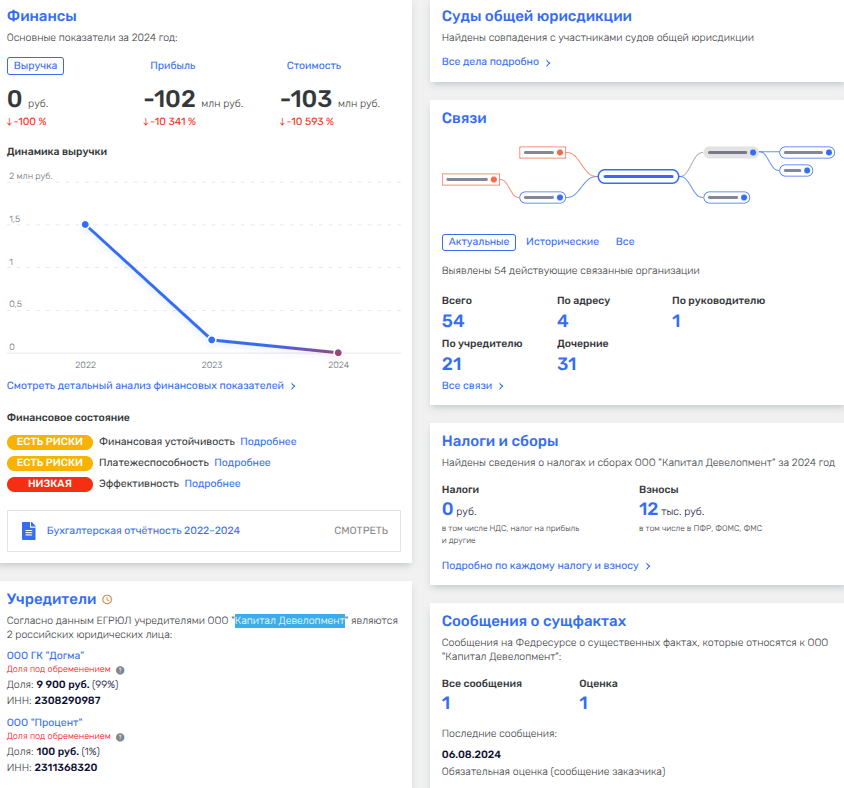The height and width of the screenshot is (788, 844).
Task: Open Подробнее next to Платежеспособность
Action: (x=242, y=463)
